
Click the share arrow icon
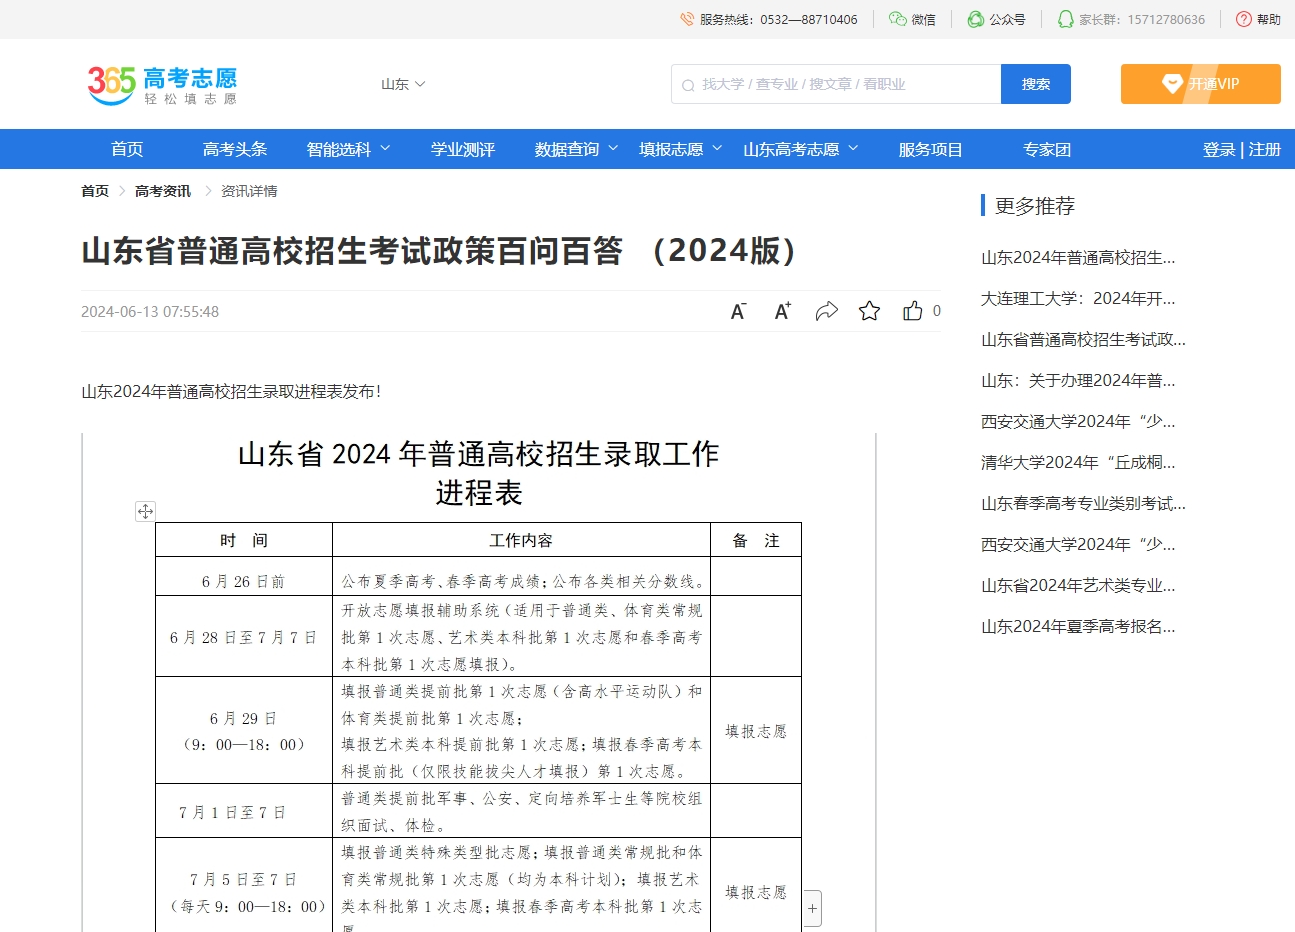click(x=826, y=311)
